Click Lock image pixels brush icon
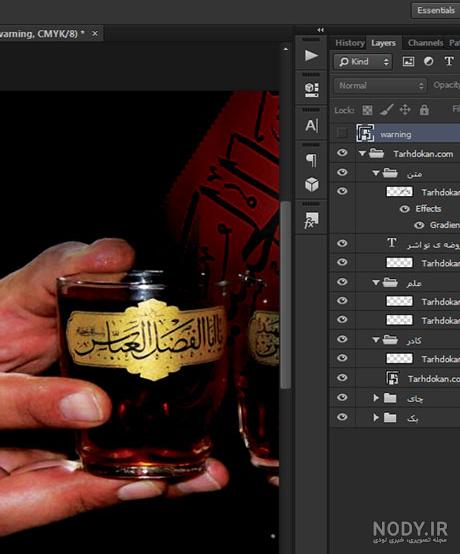 coord(387,110)
